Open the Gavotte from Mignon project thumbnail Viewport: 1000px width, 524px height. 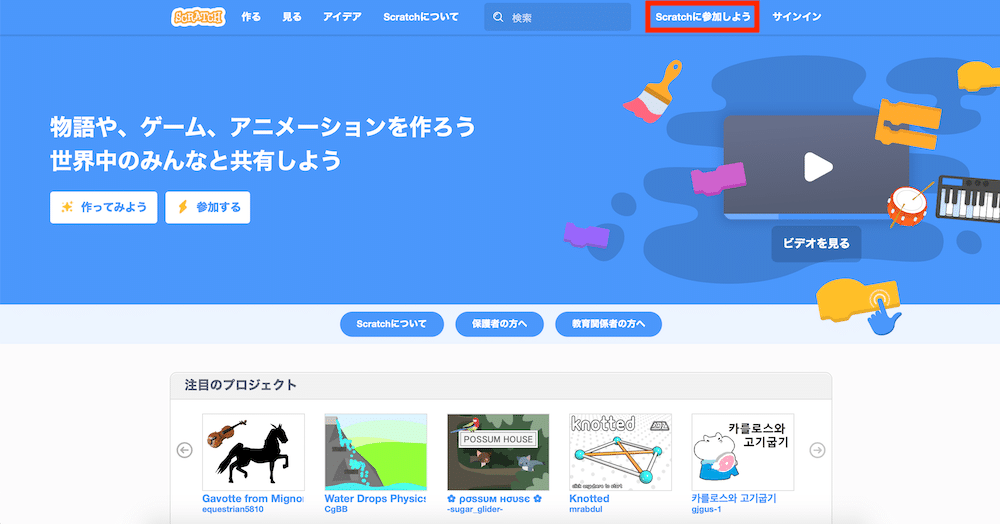tap(253, 452)
